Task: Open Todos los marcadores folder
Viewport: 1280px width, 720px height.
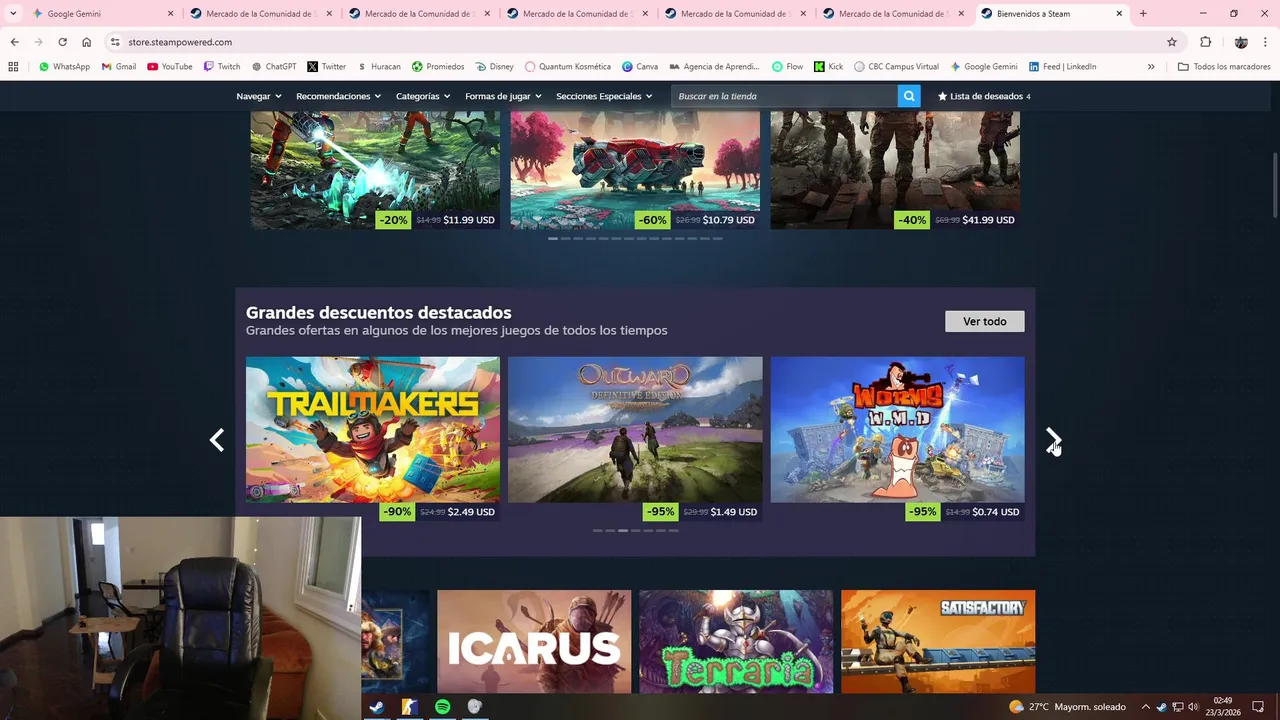Action: (1224, 67)
